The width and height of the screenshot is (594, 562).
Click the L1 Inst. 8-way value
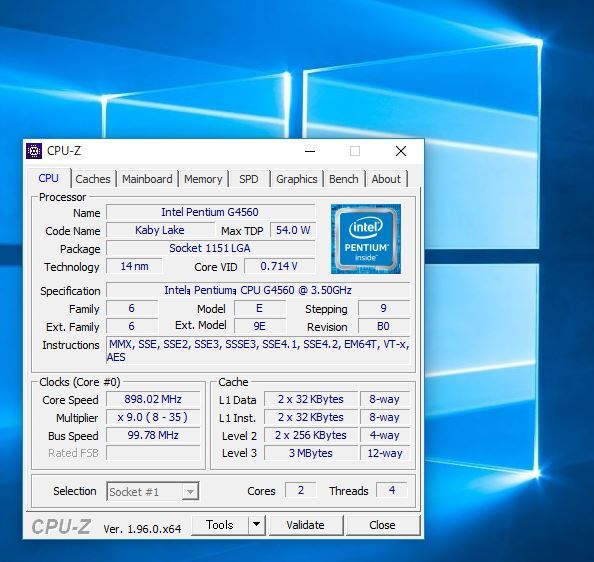385,417
